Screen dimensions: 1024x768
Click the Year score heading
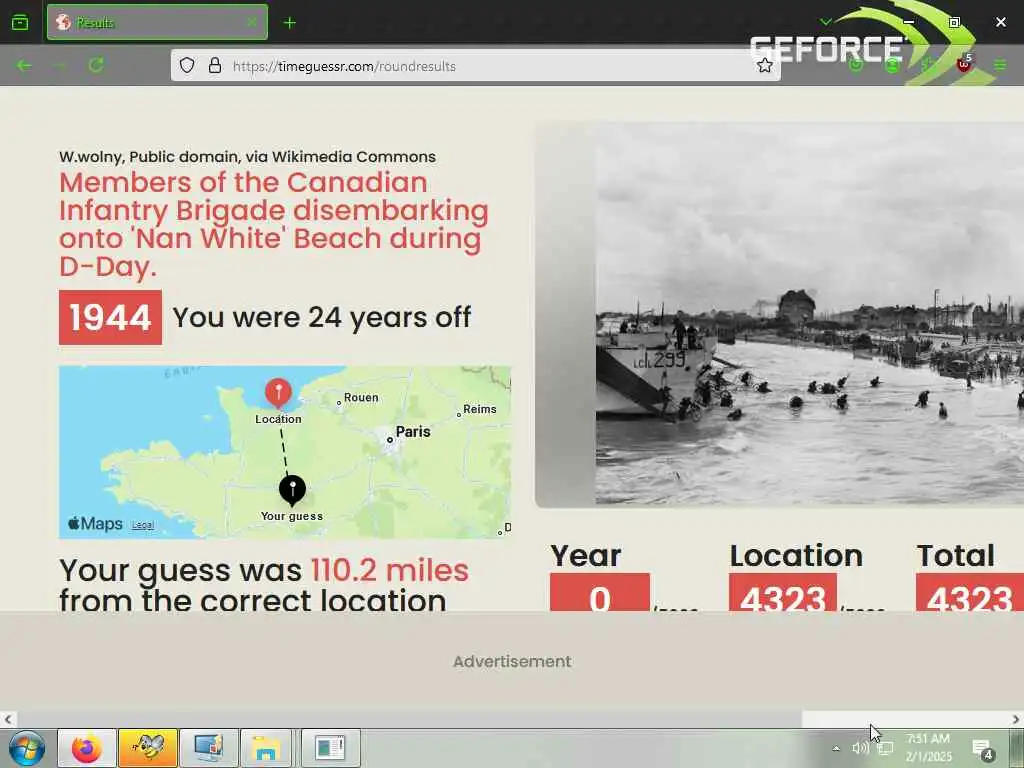pyautogui.click(x=585, y=555)
